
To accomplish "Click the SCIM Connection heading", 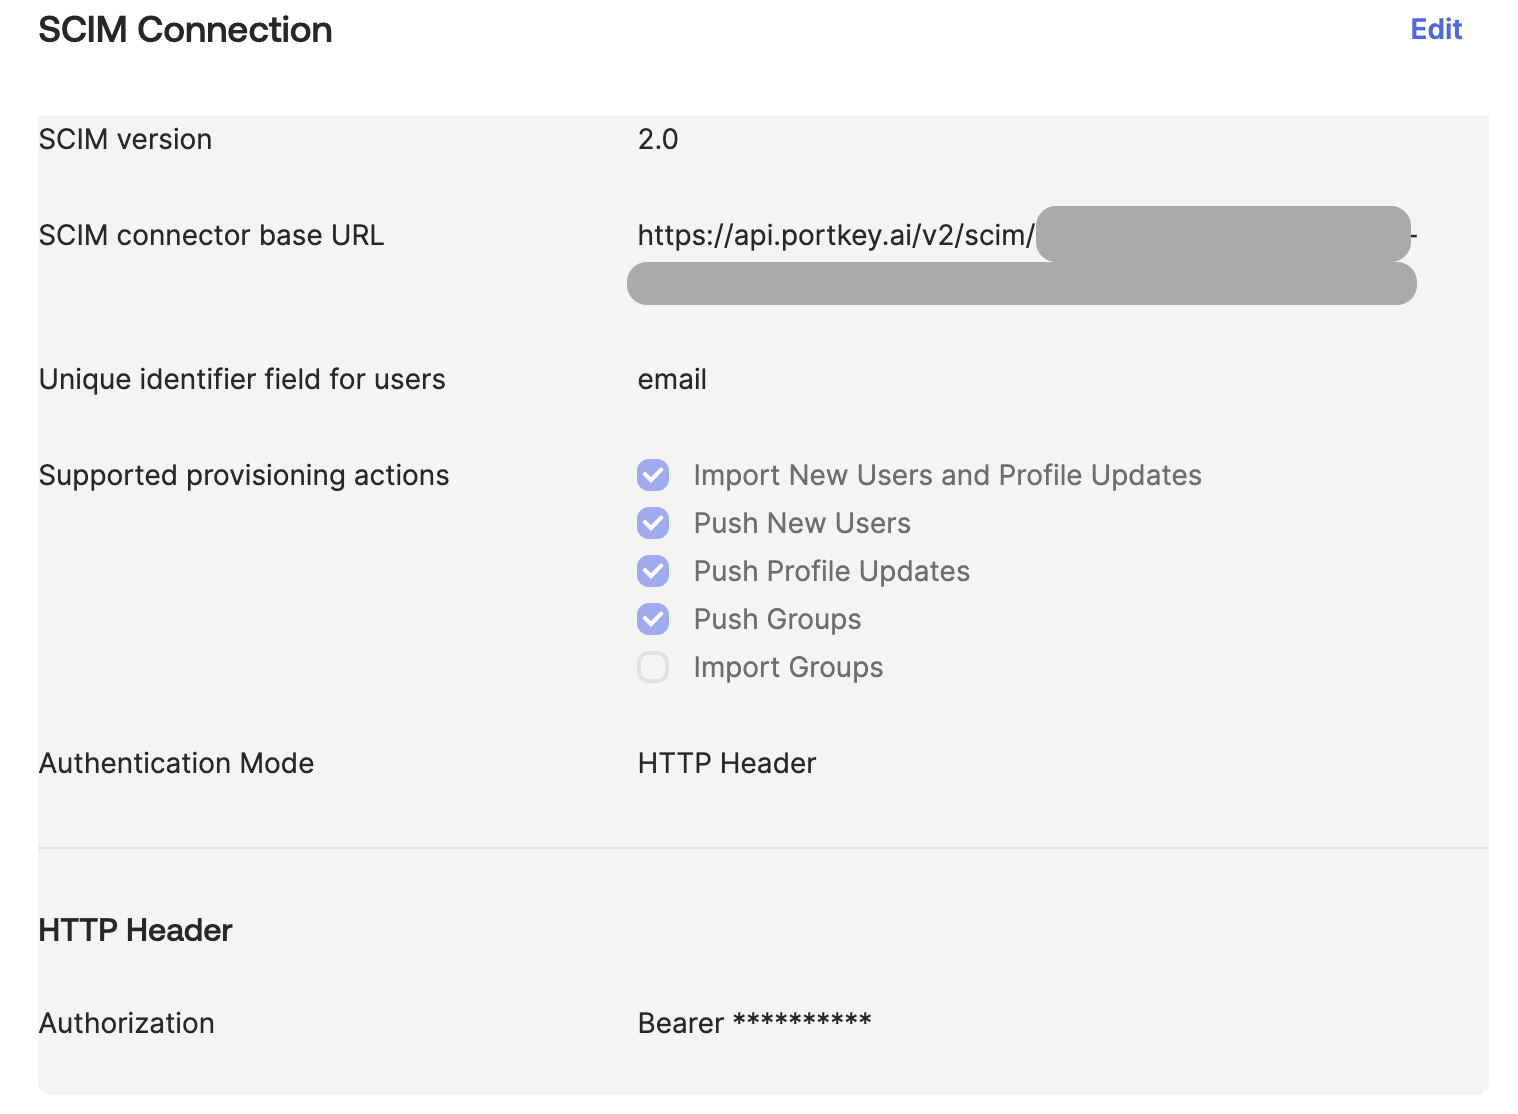I will (x=185, y=29).
